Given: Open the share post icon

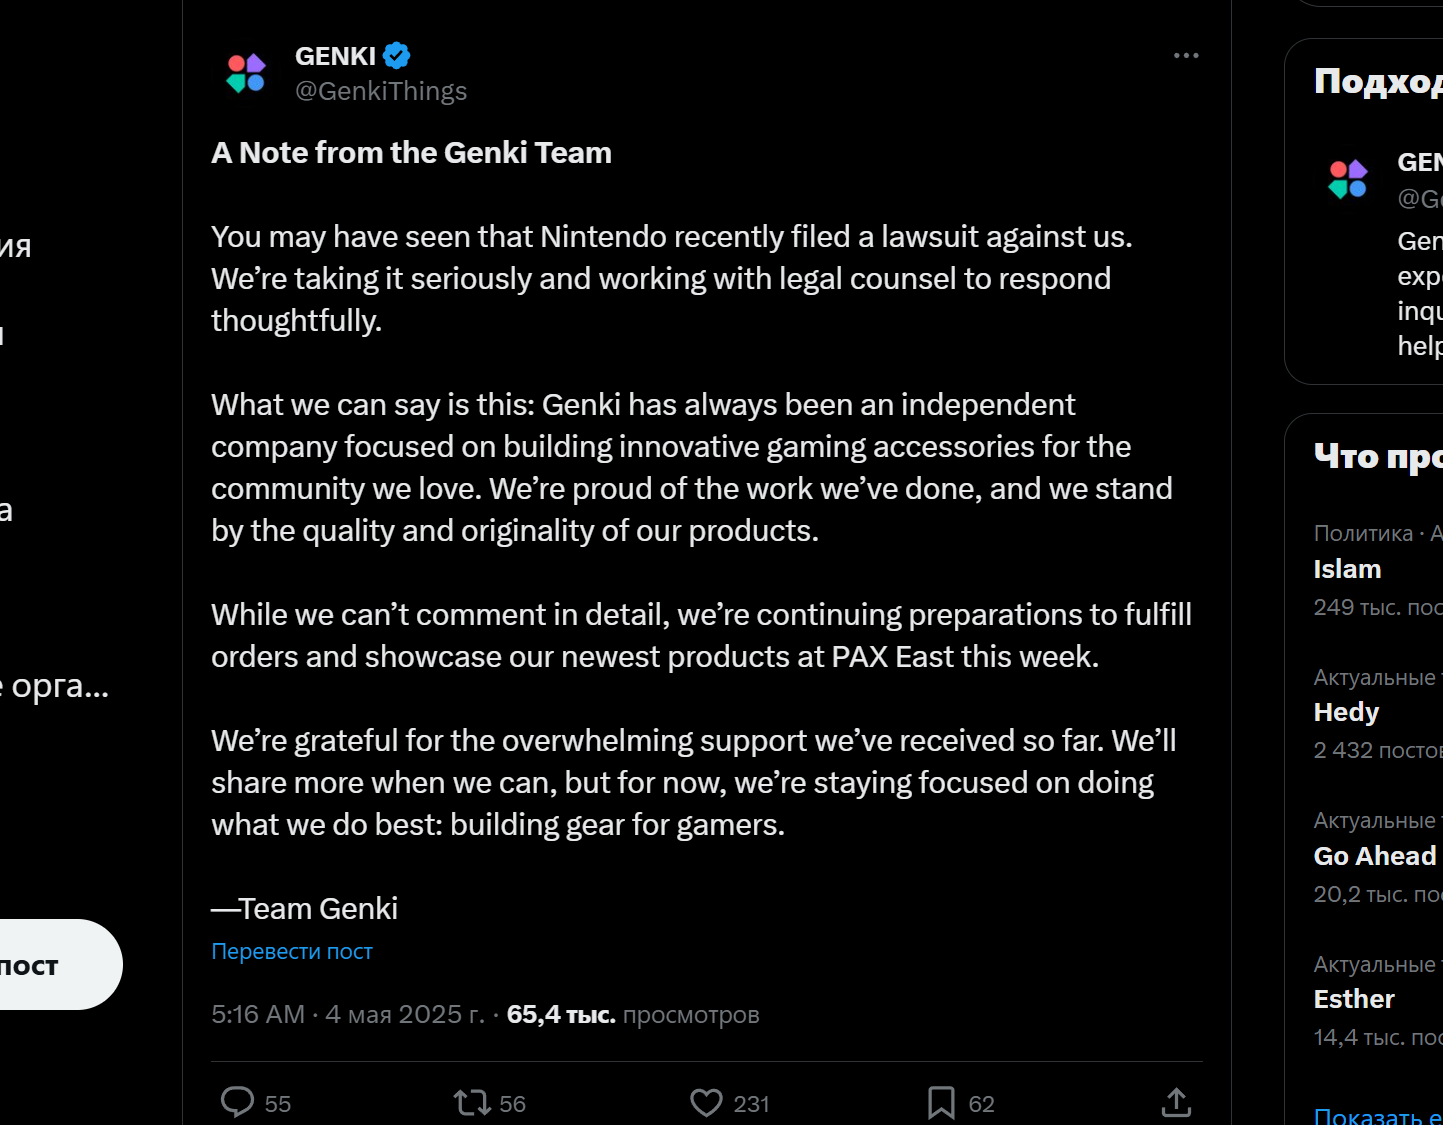Looking at the screenshot, I should coord(1176,1102).
